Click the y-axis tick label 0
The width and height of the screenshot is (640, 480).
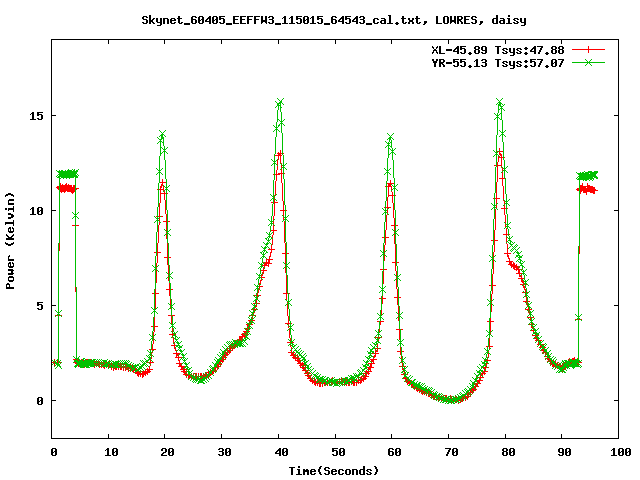[40, 401]
